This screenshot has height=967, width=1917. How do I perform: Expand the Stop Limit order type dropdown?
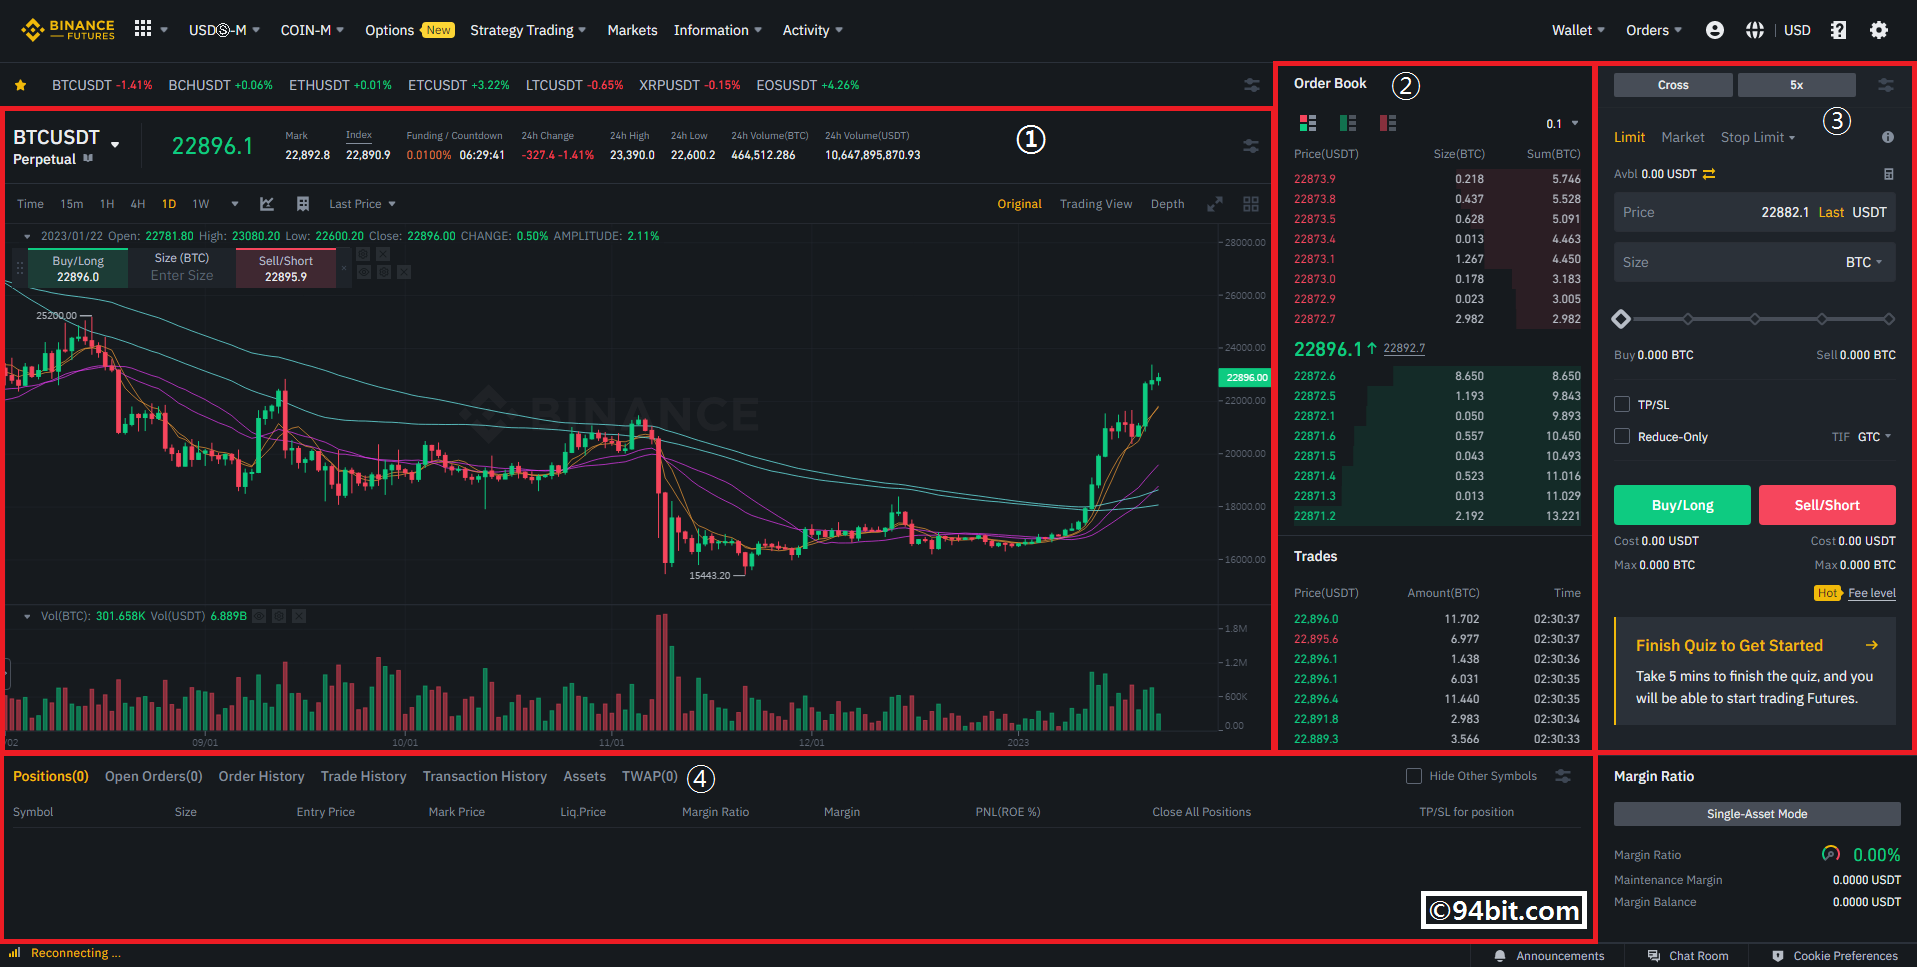click(x=1757, y=137)
